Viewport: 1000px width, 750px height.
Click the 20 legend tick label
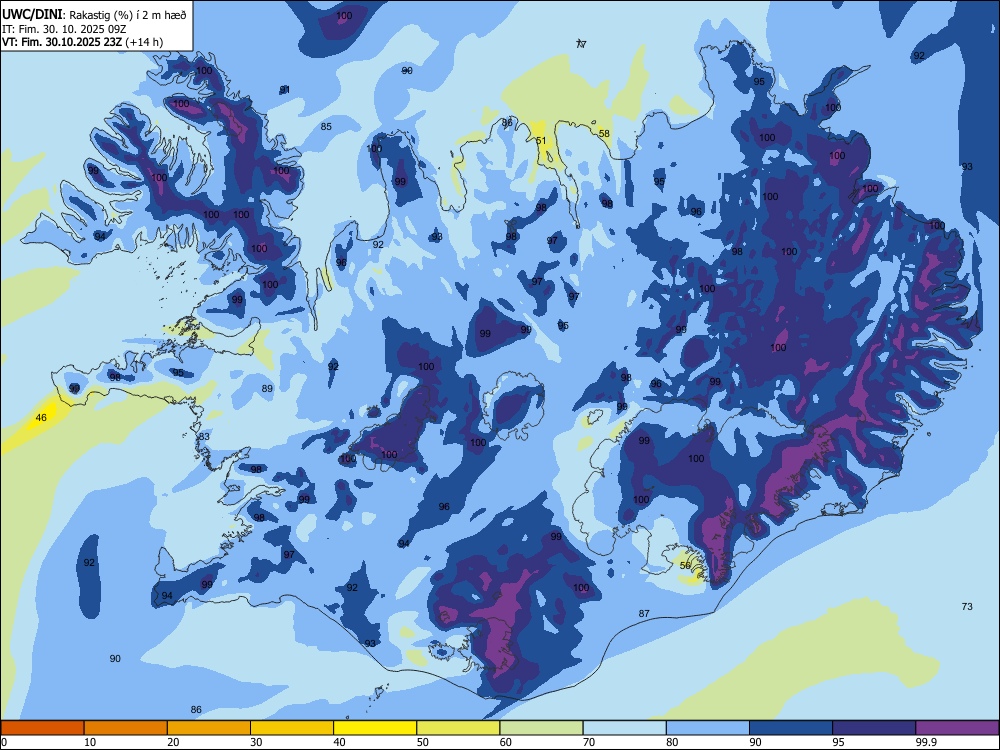tap(173, 742)
